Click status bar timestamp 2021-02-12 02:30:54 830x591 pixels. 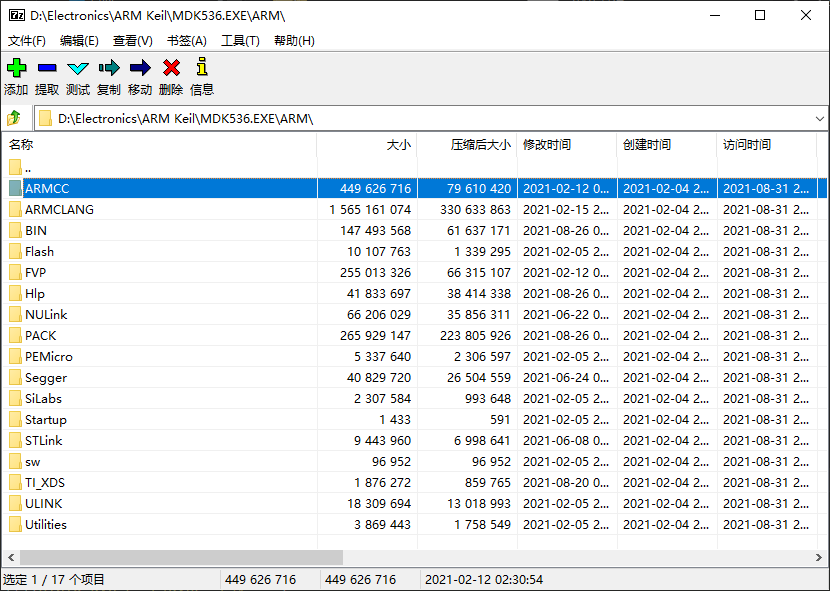[484, 580]
